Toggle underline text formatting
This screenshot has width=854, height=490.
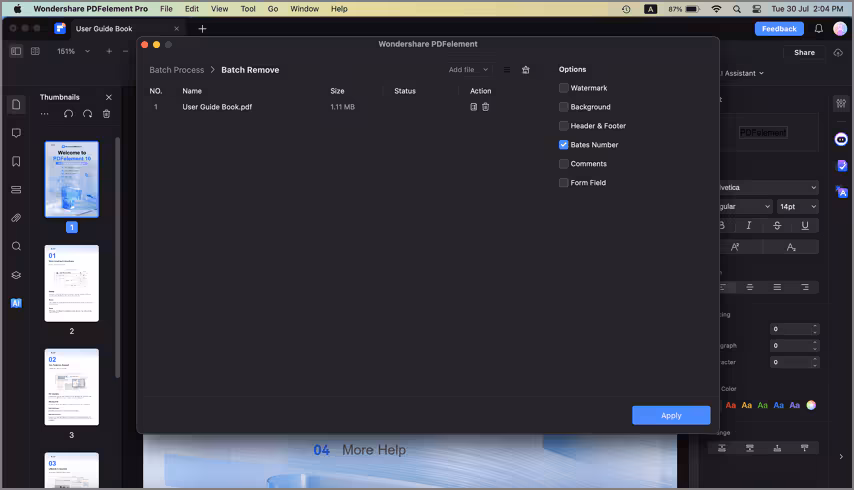click(x=805, y=225)
